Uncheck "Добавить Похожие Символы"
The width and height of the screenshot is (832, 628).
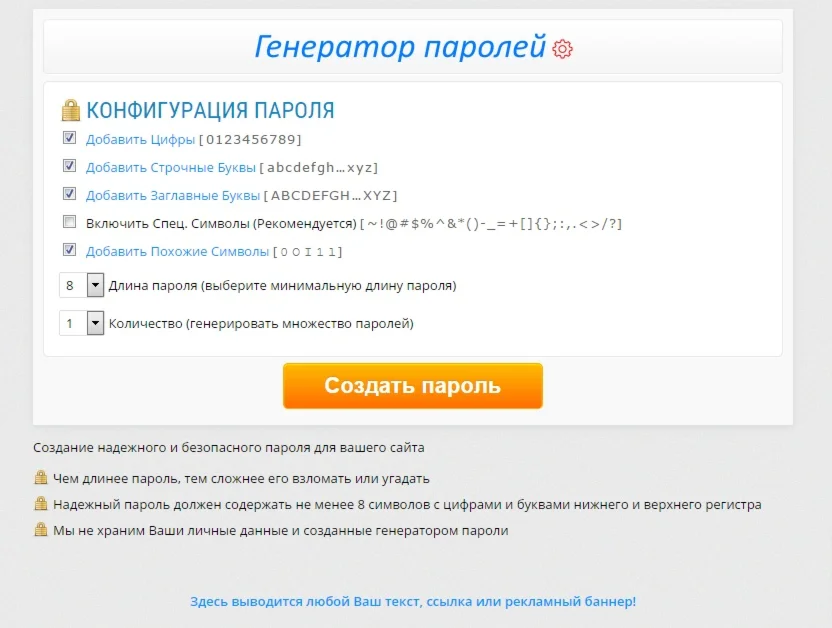(68, 252)
